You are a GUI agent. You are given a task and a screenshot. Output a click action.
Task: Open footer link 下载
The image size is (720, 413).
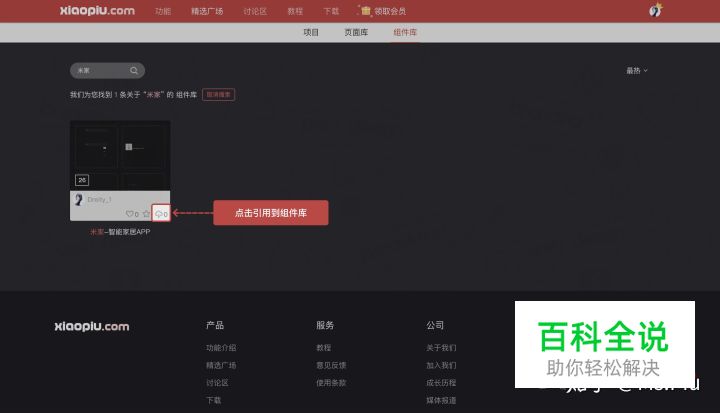[214, 400]
